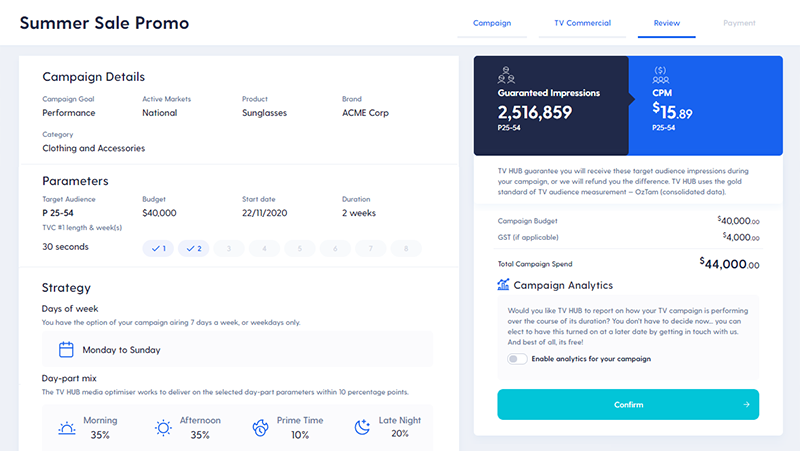Viewport: 800px width, 451px height.
Task: Click the Campaign Analytics chart icon
Action: (x=504, y=285)
